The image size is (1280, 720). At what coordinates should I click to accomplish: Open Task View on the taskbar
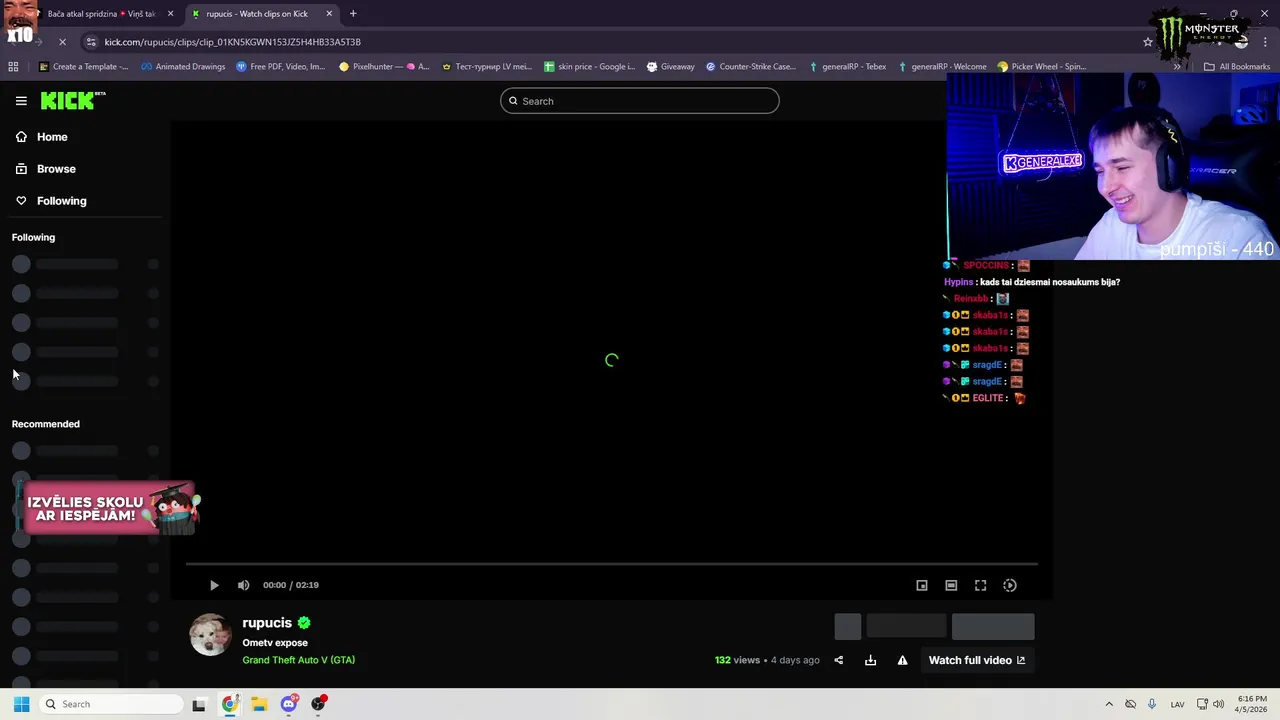coord(199,704)
